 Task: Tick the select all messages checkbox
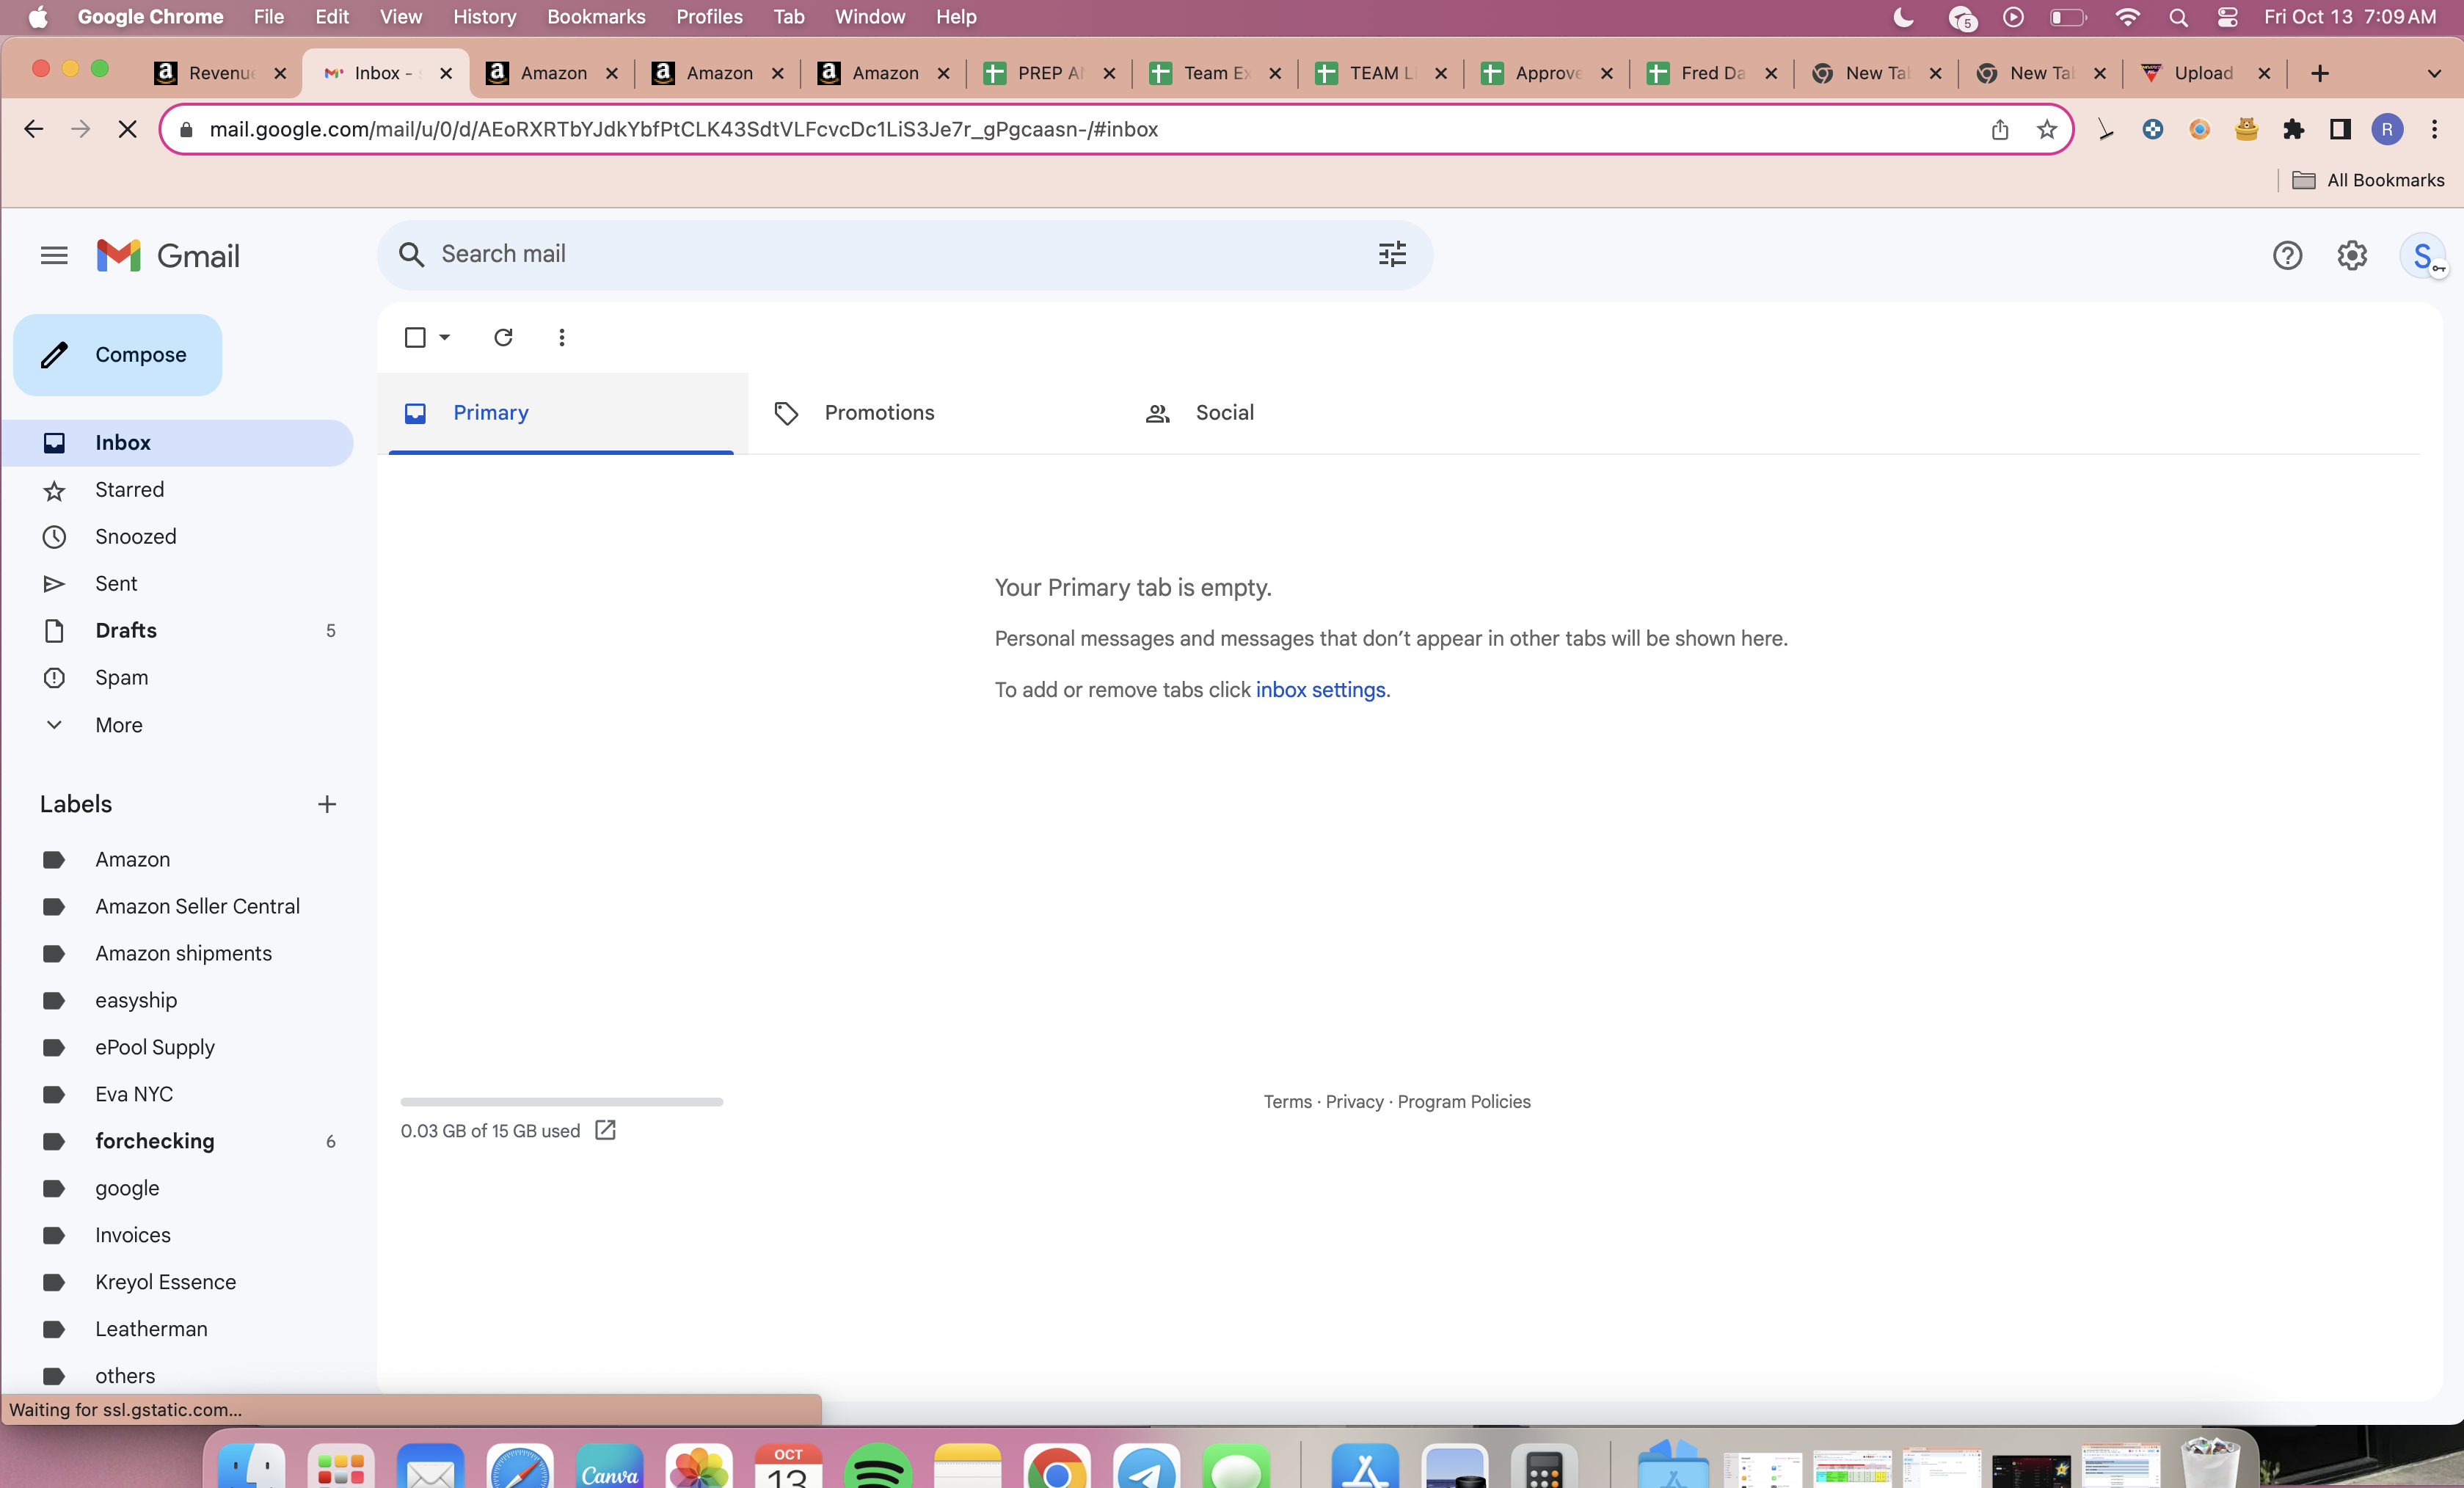pyautogui.click(x=415, y=337)
